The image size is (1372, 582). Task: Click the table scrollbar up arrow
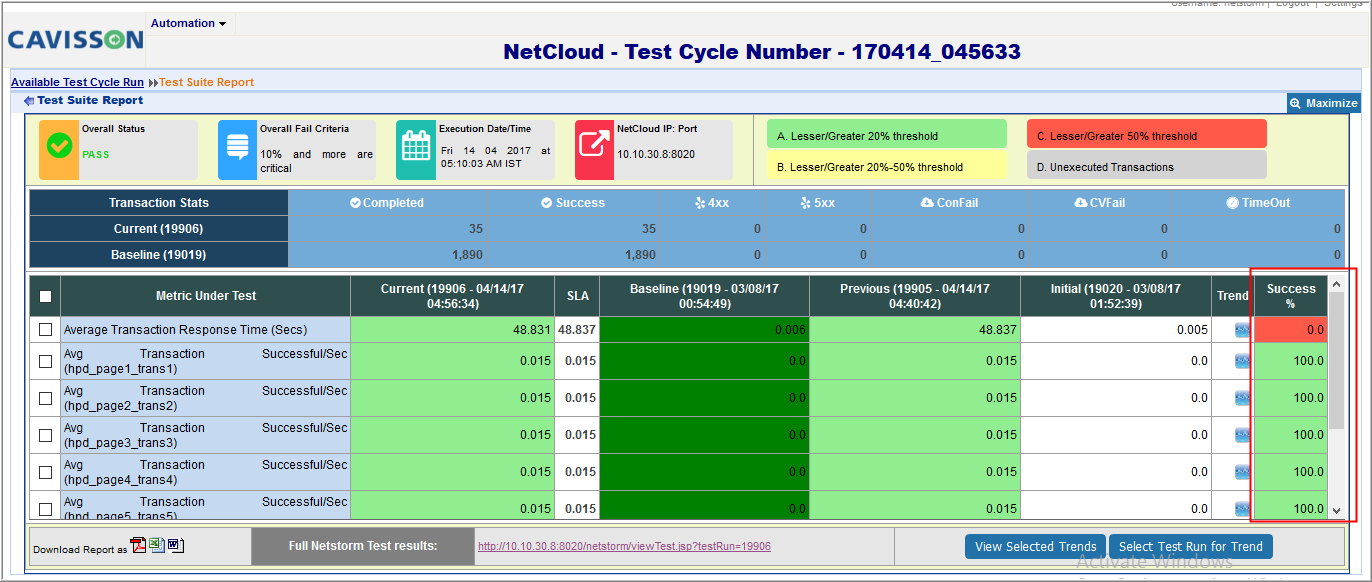coord(1337,285)
